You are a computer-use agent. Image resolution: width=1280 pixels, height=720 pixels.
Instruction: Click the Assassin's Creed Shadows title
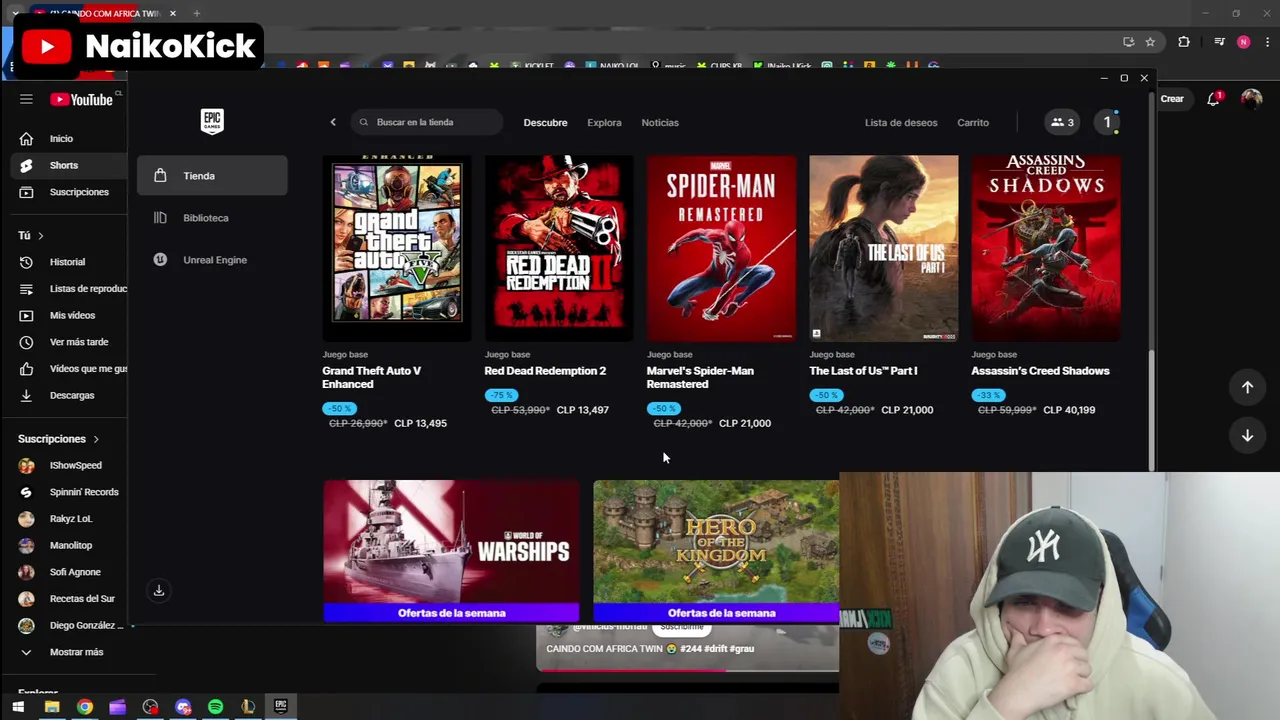(x=1040, y=371)
